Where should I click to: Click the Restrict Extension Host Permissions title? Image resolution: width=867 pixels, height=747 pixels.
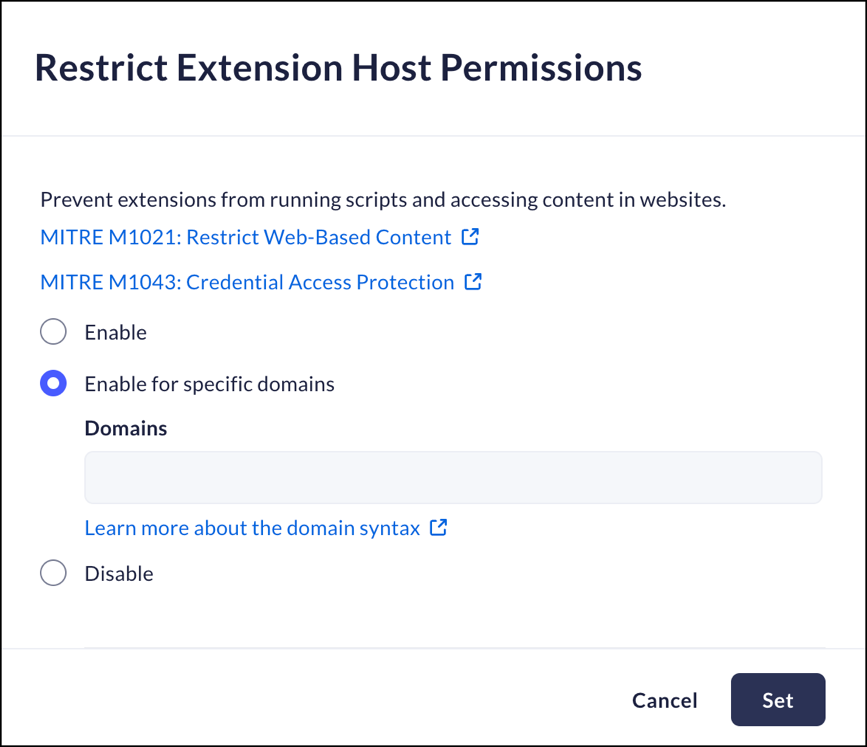[x=339, y=67]
